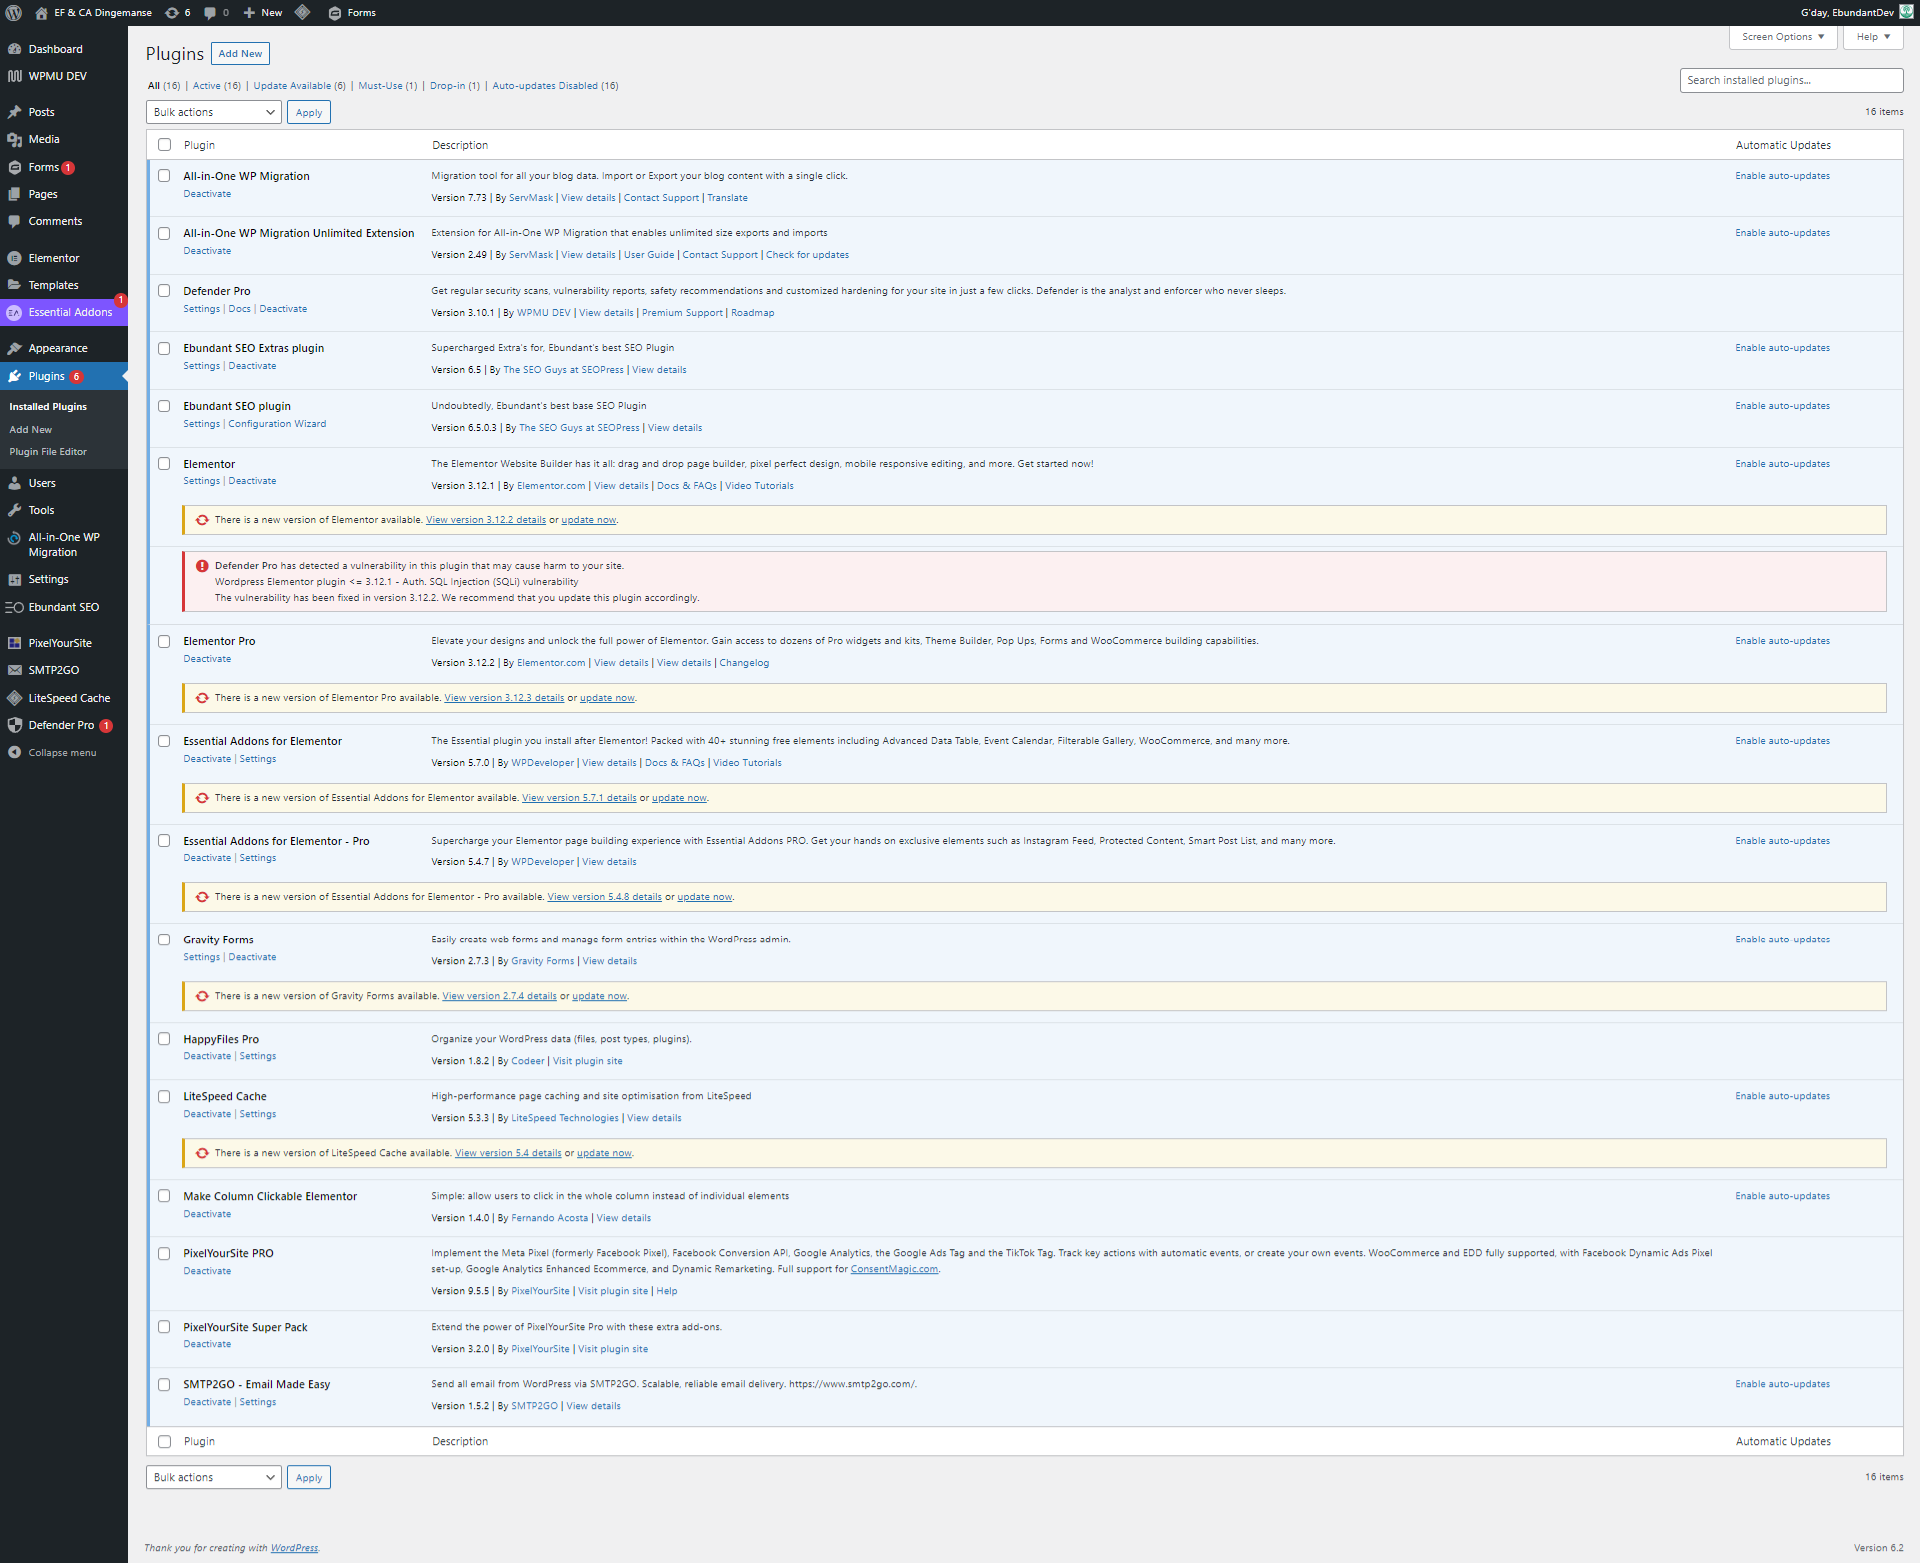The width and height of the screenshot is (1920, 1564).
Task: Tick the Defender Pro plugin checkbox
Action: [x=164, y=291]
